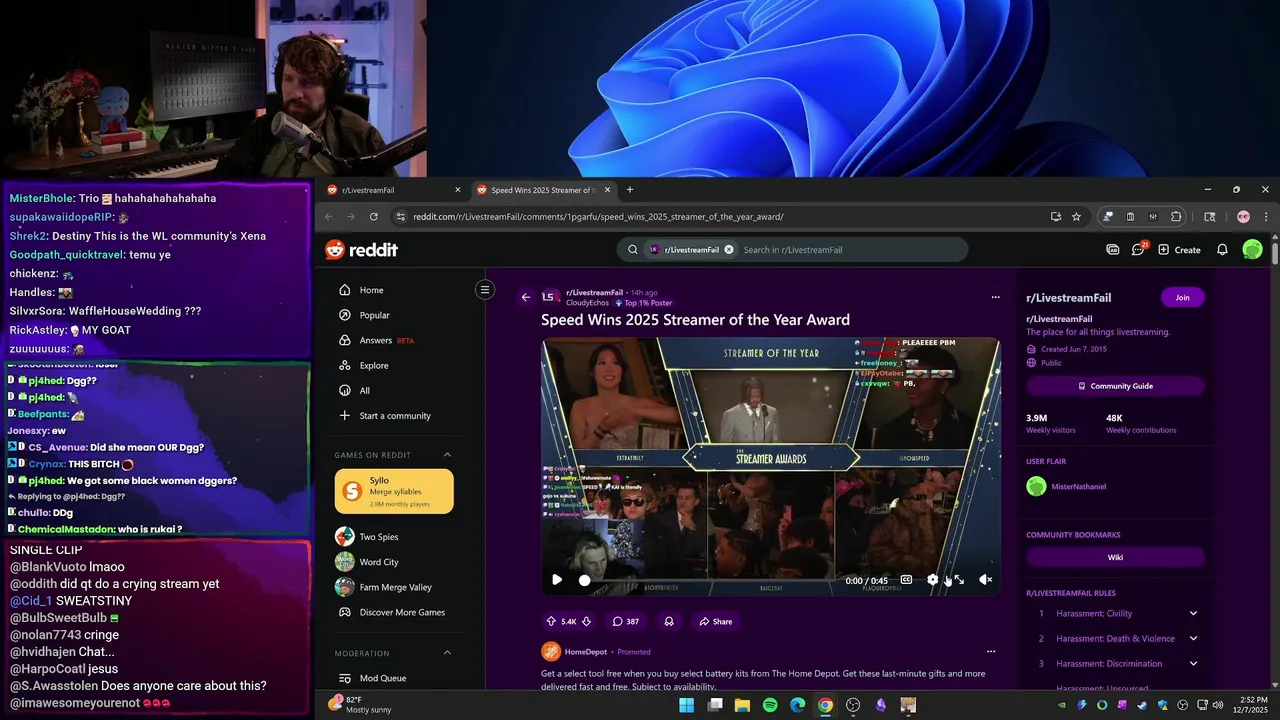Give an award to the post
This screenshot has height=720, width=1280.
(x=669, y=621)
